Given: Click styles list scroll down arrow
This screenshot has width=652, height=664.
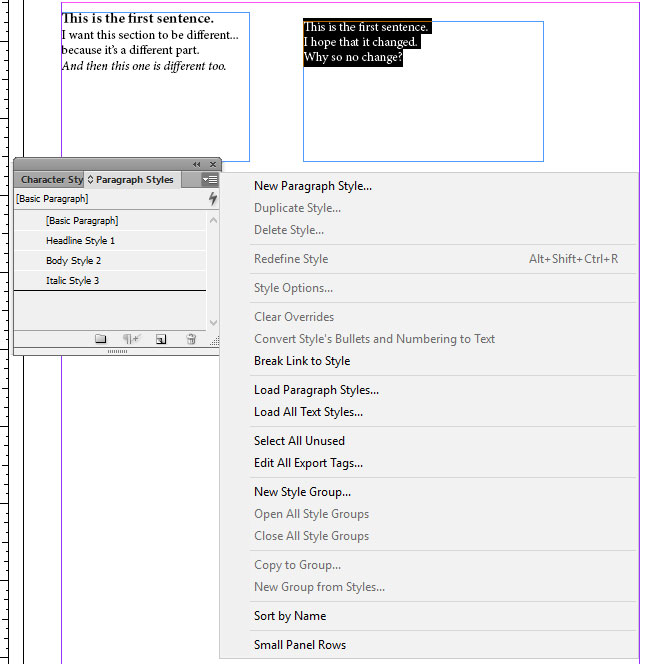Looking at the screenshot, I should click(213, 322).
